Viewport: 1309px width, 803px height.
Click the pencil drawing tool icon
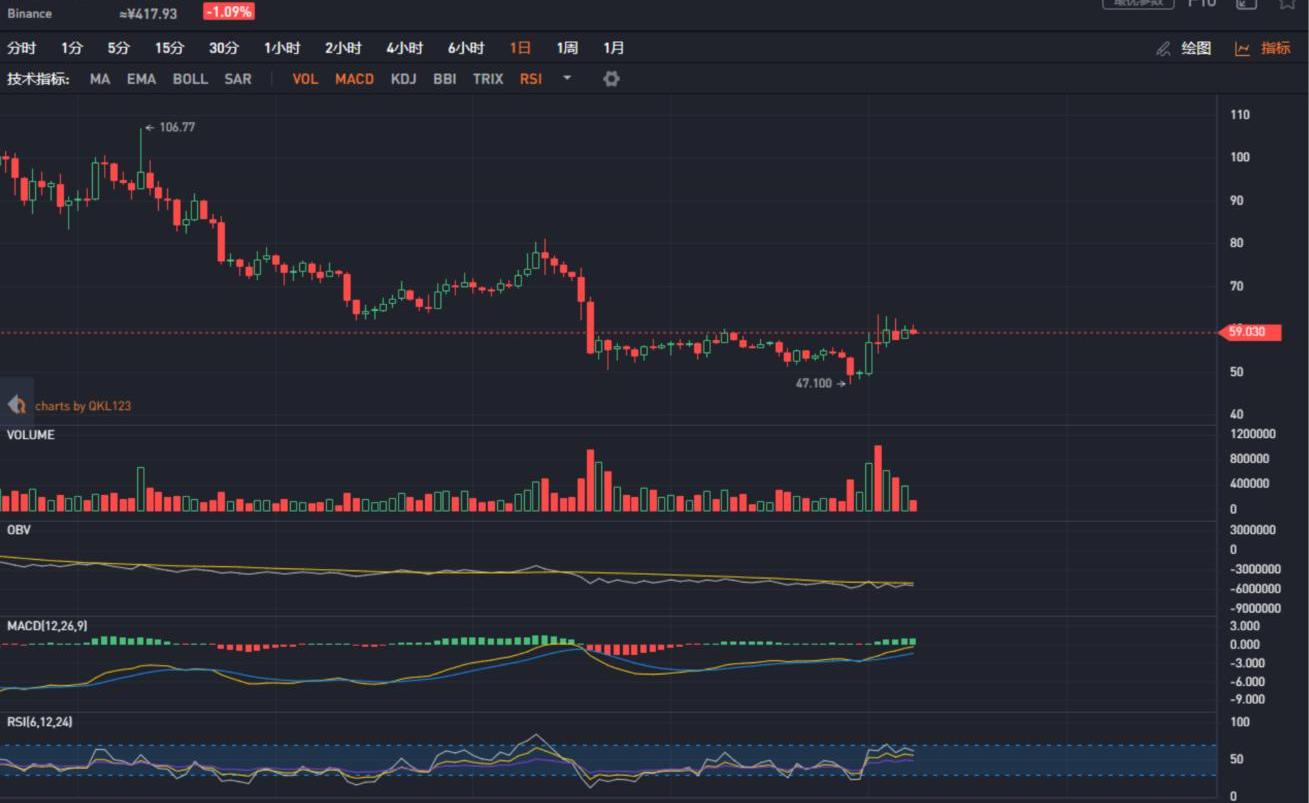click(x=1163, y=48)
